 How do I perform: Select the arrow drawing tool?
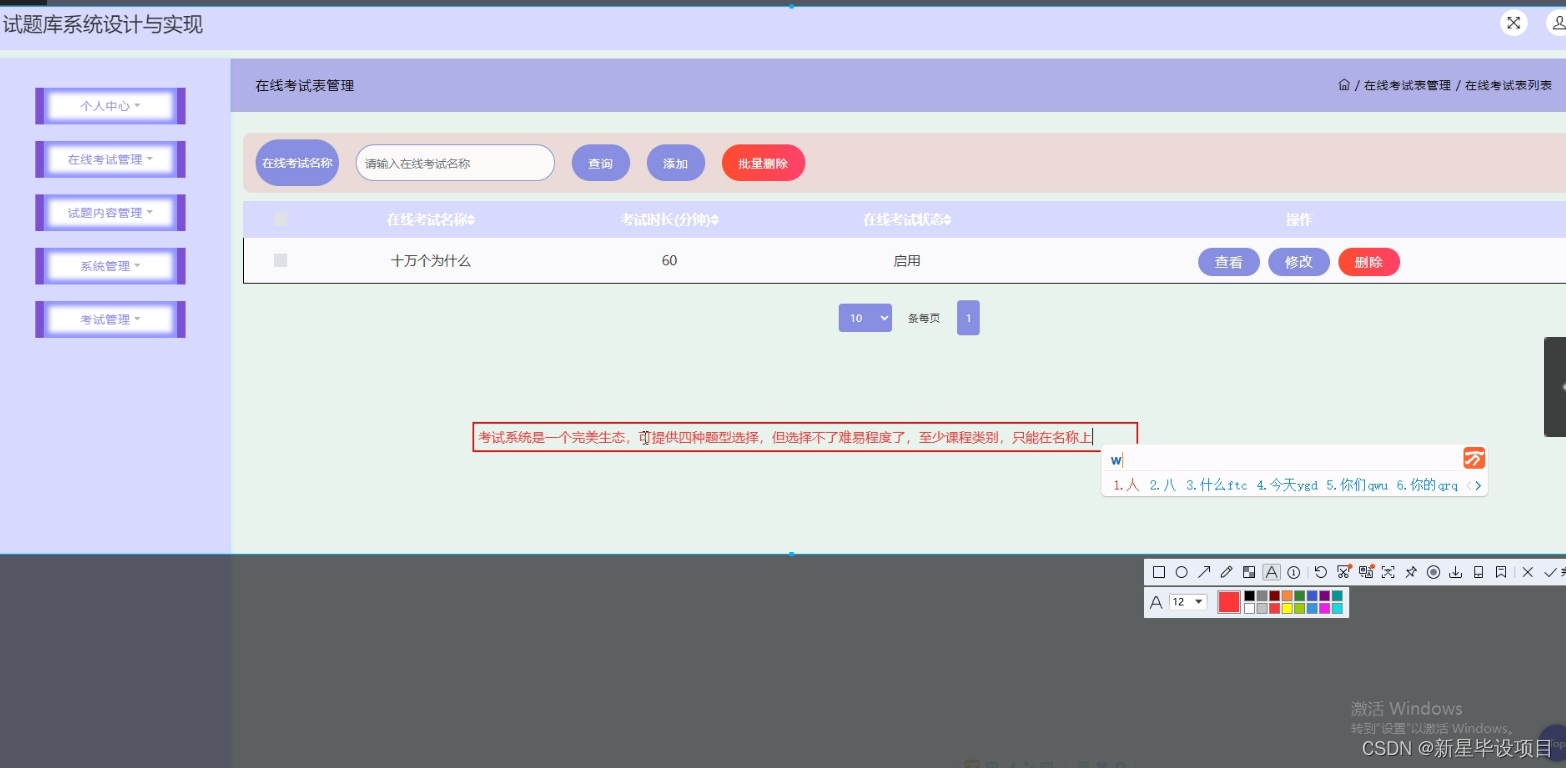(1204, 572)
